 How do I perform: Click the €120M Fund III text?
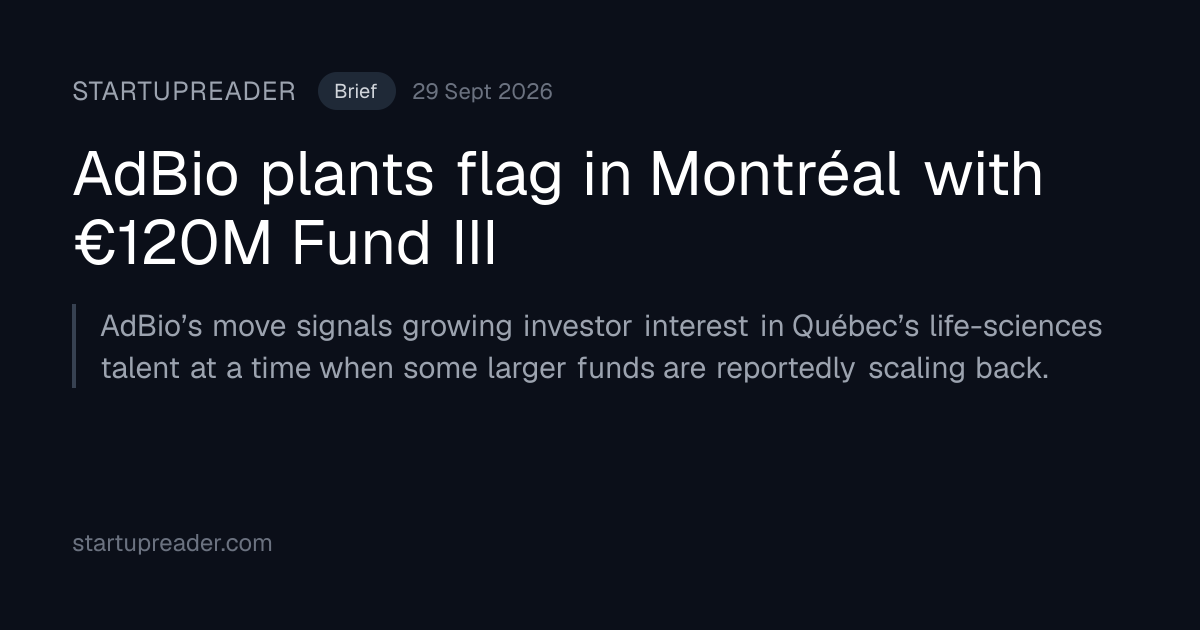click(x=285, y=246)
